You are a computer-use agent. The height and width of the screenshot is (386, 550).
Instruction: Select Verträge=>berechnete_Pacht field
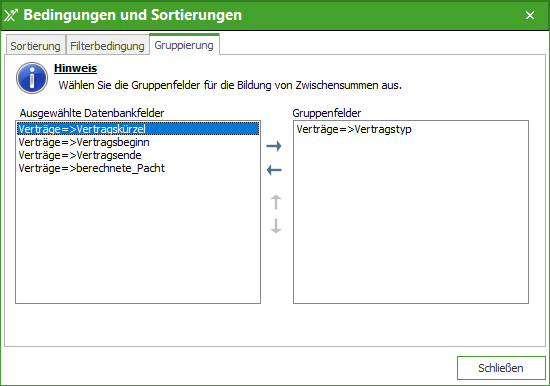[x=138, y=168]
